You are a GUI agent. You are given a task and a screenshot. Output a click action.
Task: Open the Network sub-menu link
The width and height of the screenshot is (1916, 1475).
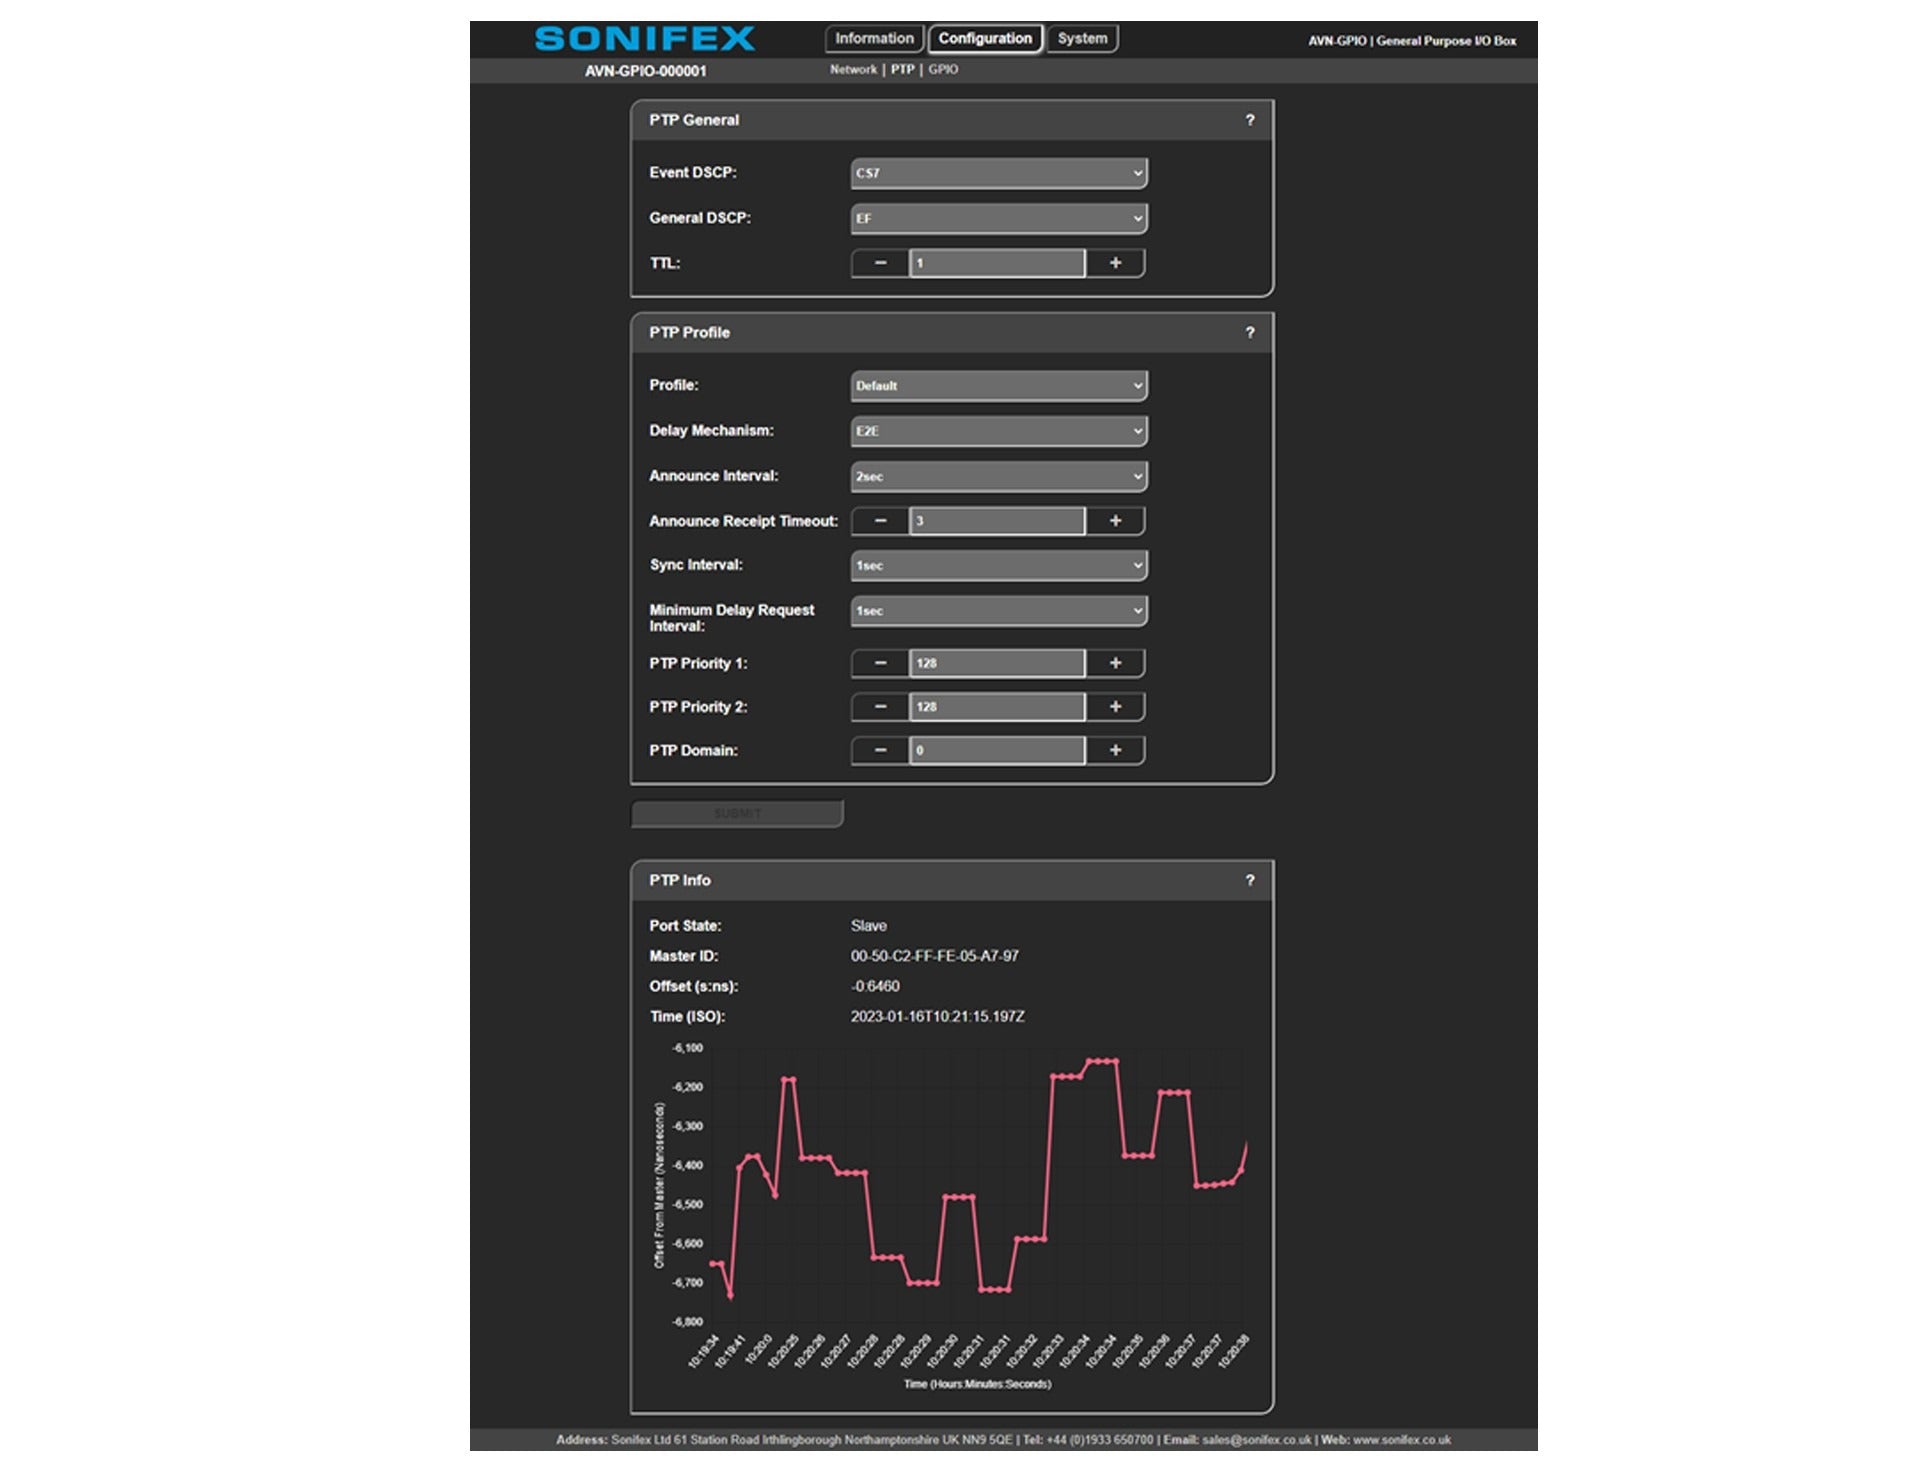[853, 70]
